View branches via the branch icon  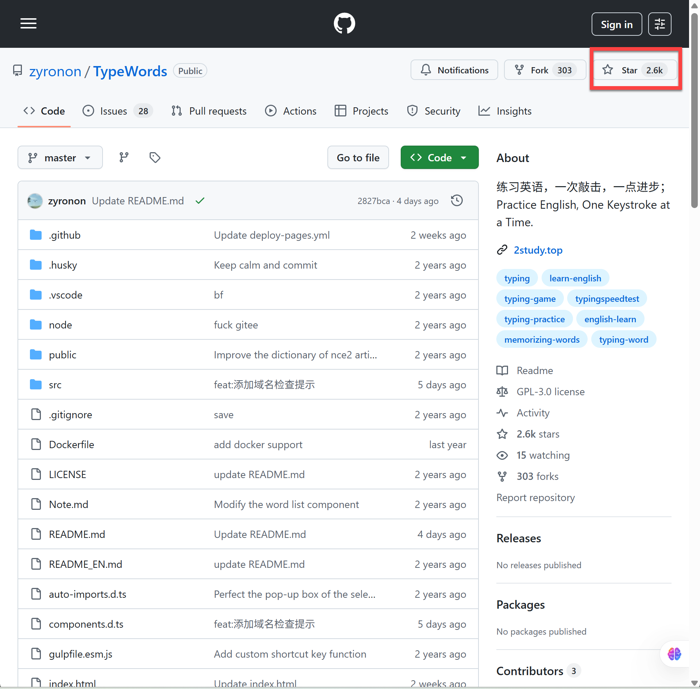tap(124, 157)
